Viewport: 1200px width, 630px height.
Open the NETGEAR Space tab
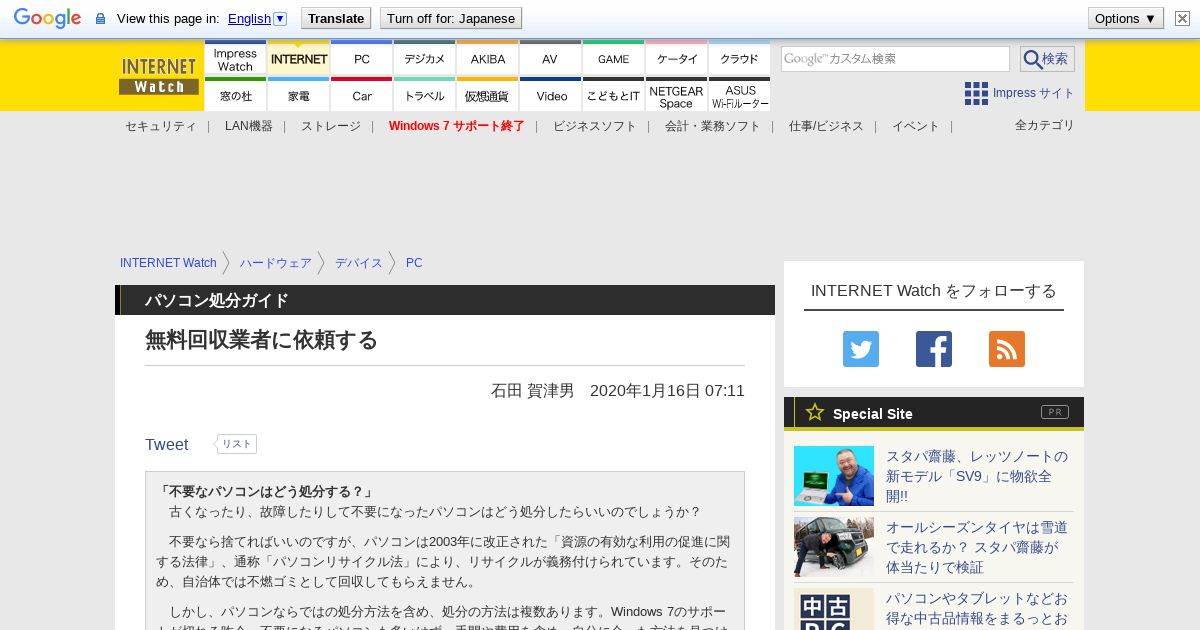click(677, 95)
